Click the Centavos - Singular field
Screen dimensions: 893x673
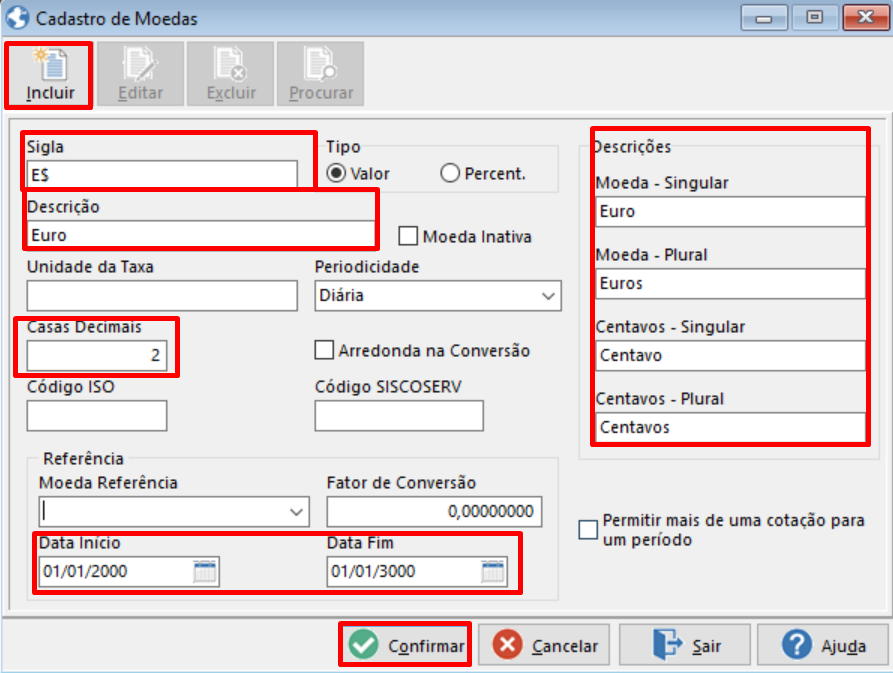tap(731, 356)
